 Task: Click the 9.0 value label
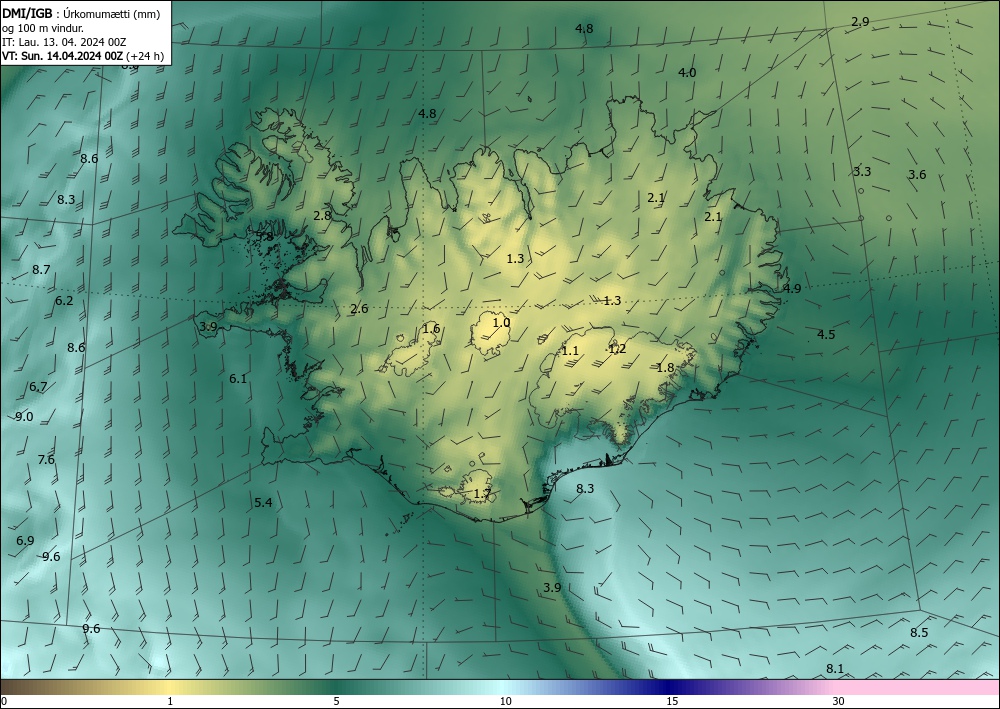[24, 417]
